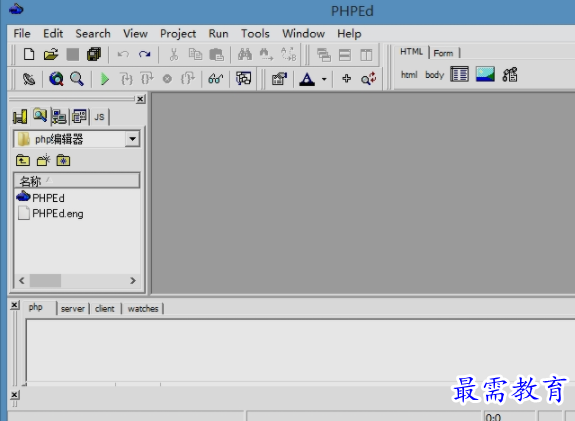Screen dimensions: 575x421
Task: Open a file using folder icon
Action: pos(51,55)
